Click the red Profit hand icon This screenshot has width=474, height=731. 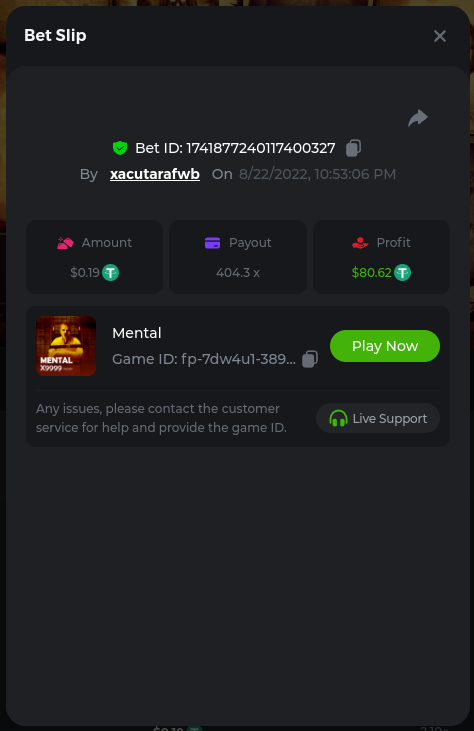(x=360, y=243)
